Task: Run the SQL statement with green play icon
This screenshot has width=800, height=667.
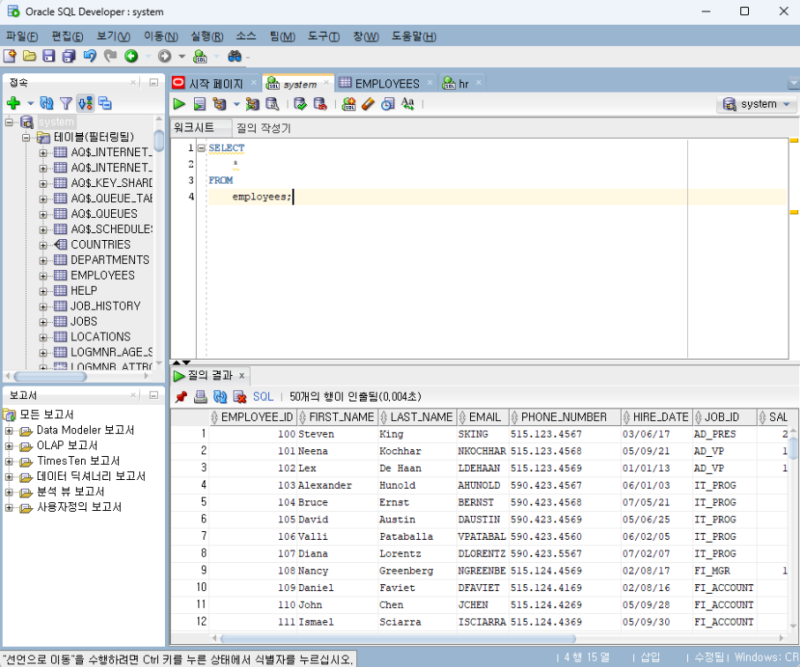Action: tap(180, 104)
